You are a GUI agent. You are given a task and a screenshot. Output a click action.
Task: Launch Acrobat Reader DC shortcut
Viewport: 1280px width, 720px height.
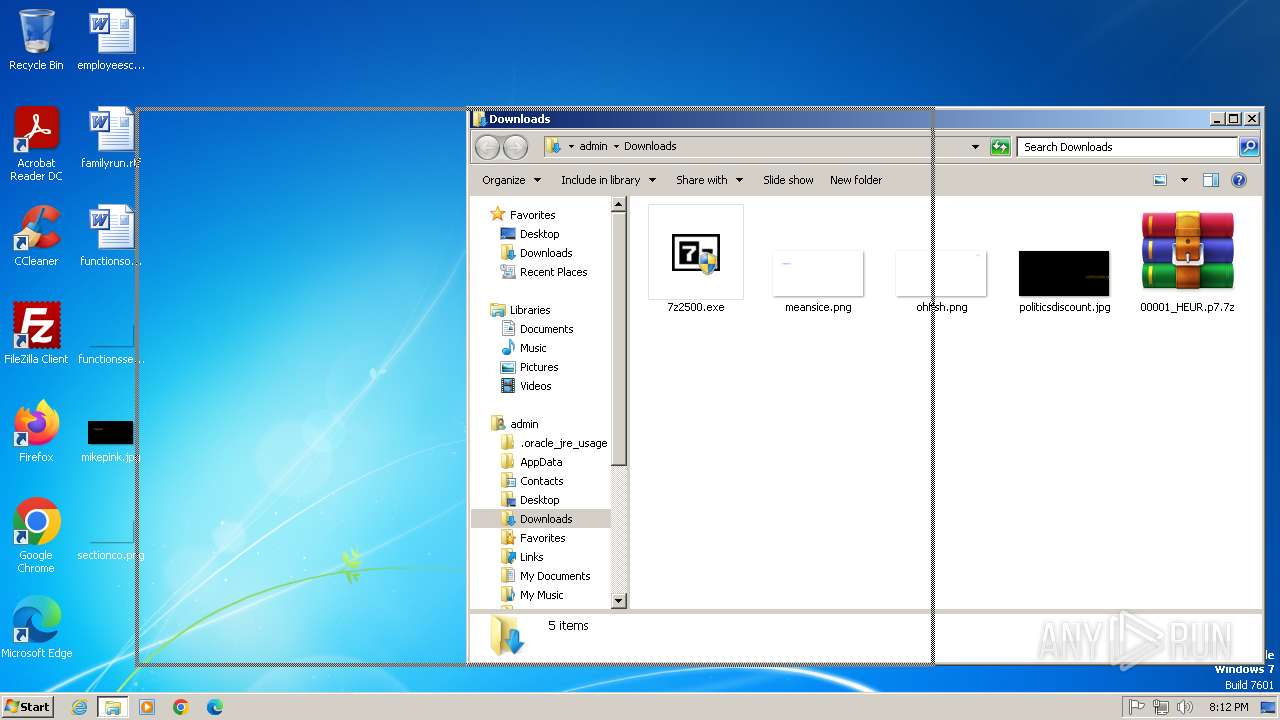pyautogui.click(x=36, y=144)
